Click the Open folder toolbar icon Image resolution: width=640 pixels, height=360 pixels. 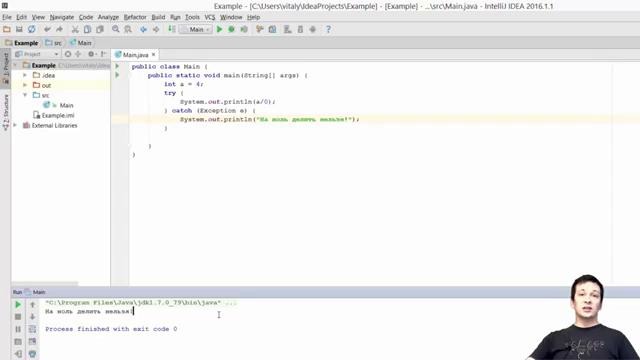click(7, 29)
